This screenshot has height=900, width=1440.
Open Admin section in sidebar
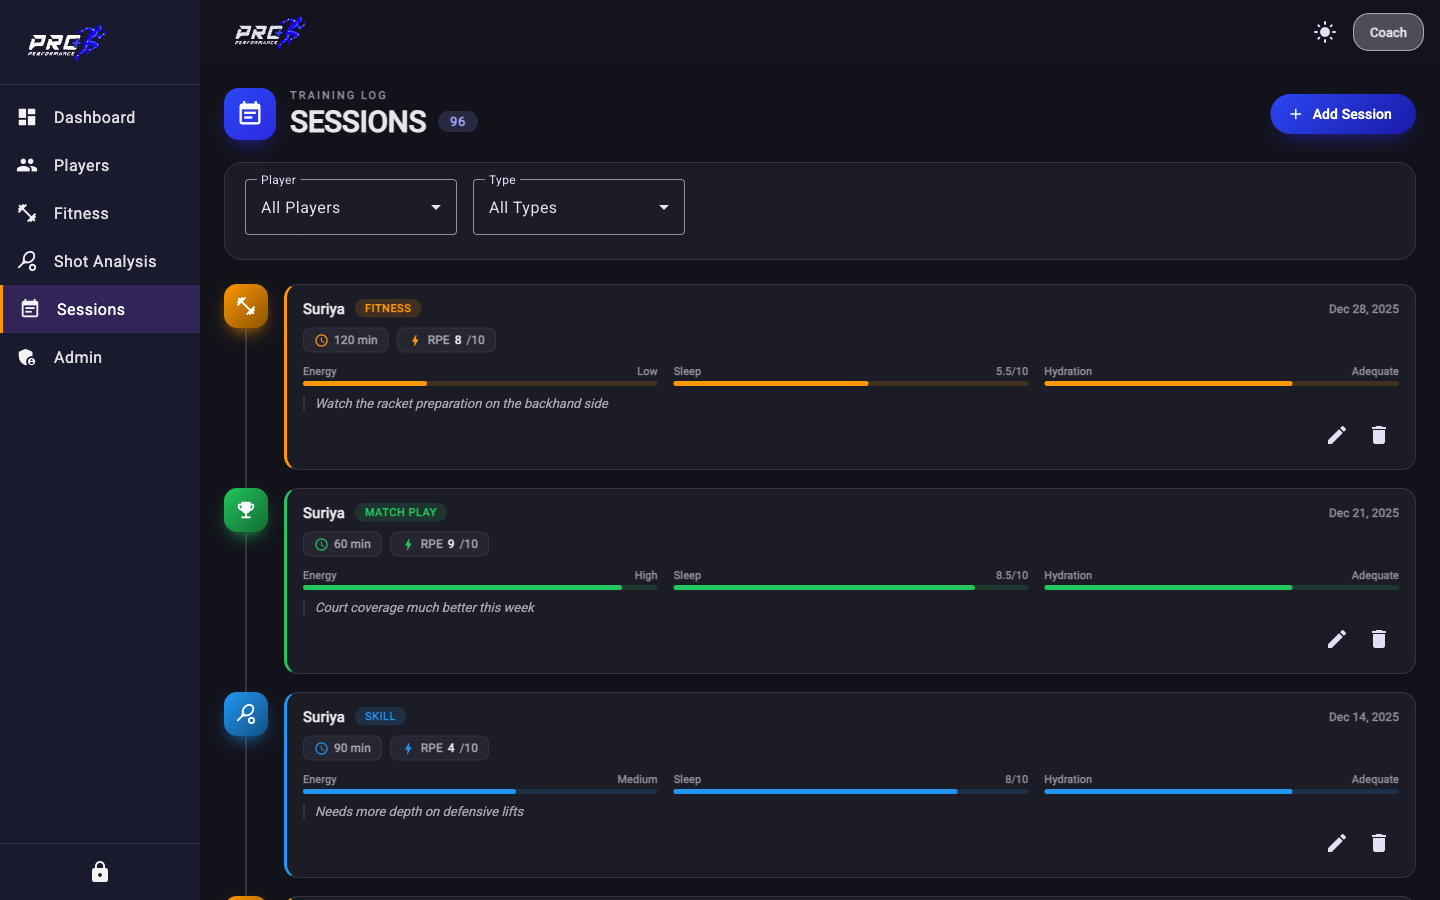point(100,357)
